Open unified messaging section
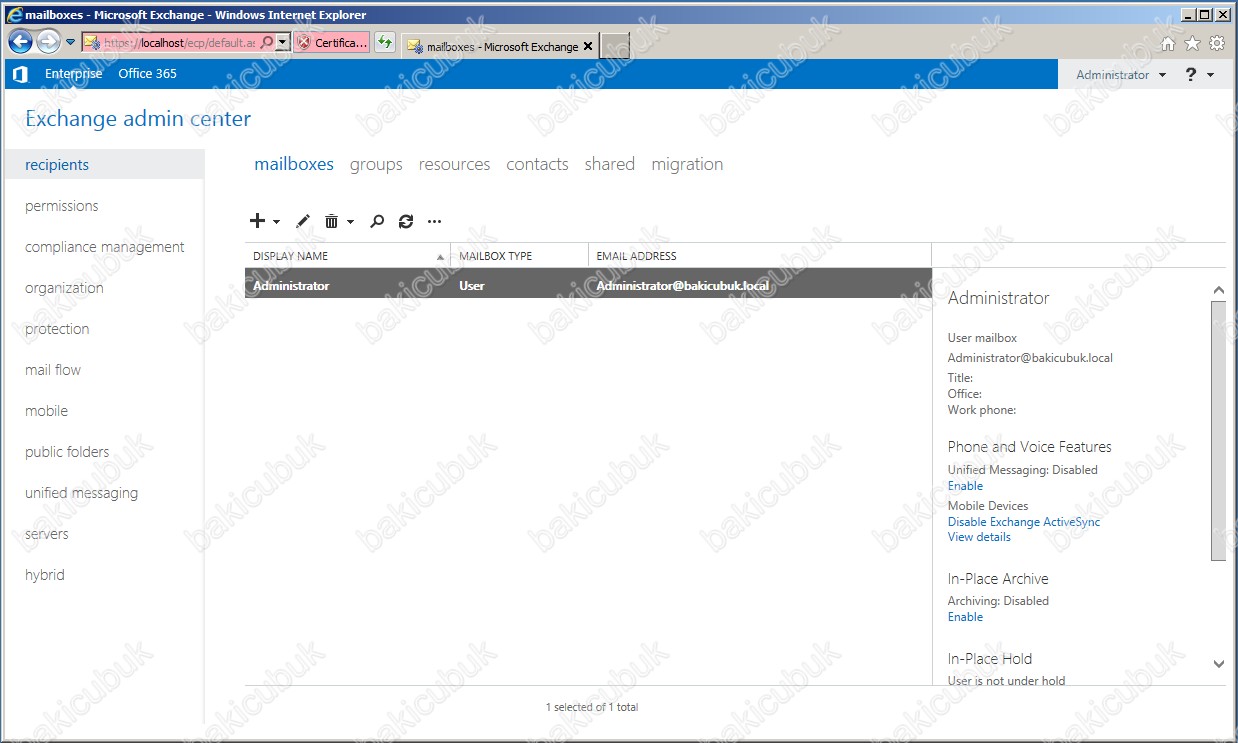The width and height of the screenshot is (1238, 743). tap(82, 493)
